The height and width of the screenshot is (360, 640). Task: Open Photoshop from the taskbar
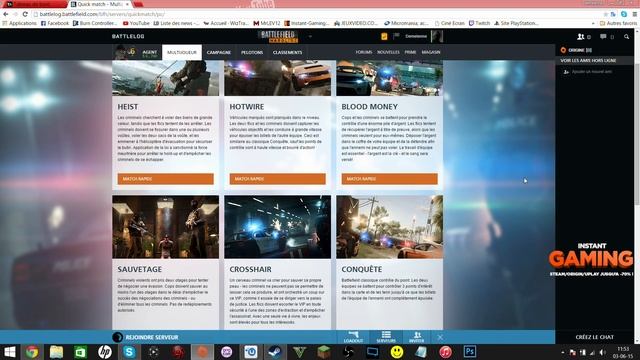pyautogui.click(x=469, y=352)
